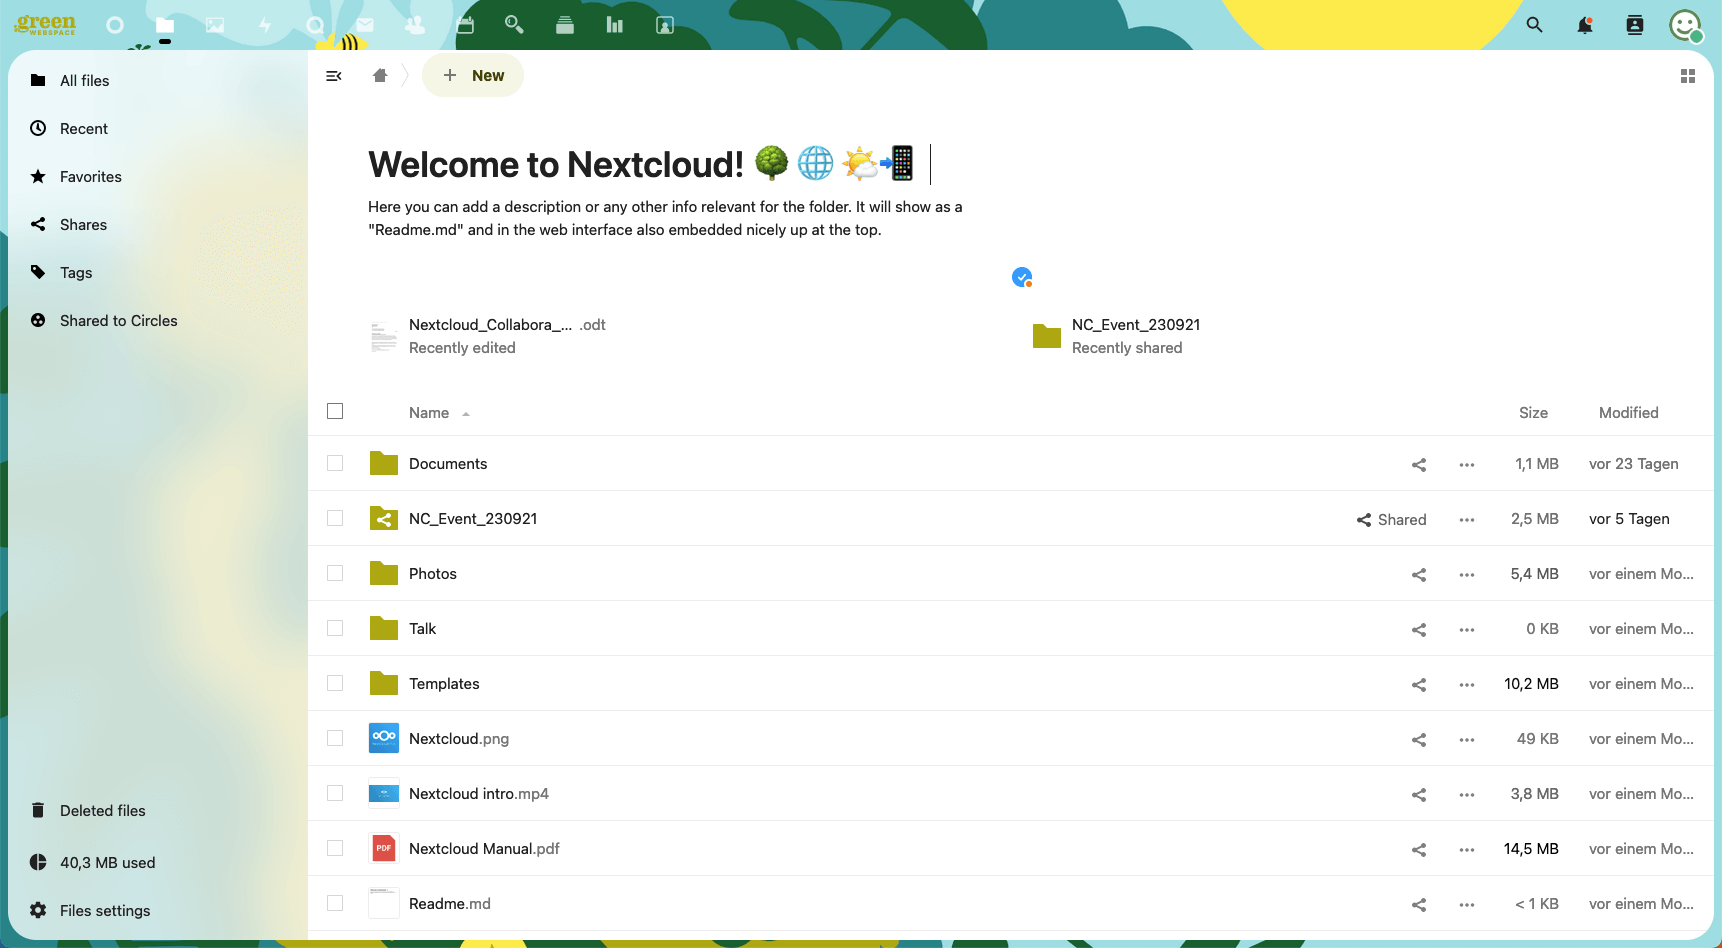Image resolution: width=1722 pixels, height=948 pixels.
Task: Tick the checkbox for Nextcloud intro.mp4
Action: point(335,793)
